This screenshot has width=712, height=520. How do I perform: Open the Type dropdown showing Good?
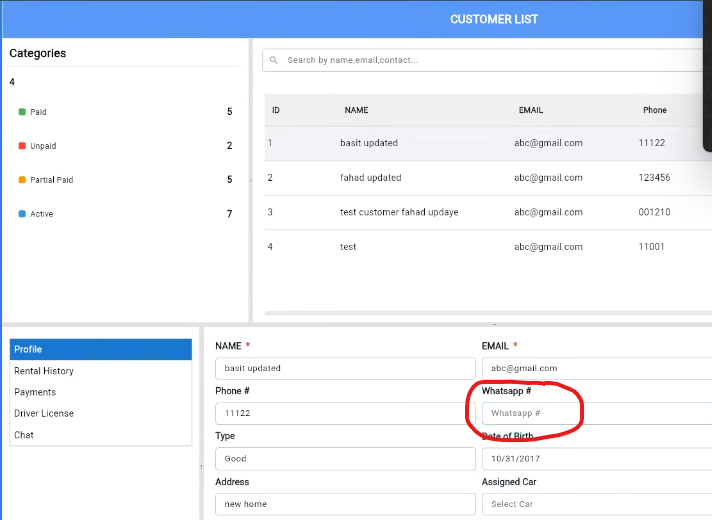[345, 459]
